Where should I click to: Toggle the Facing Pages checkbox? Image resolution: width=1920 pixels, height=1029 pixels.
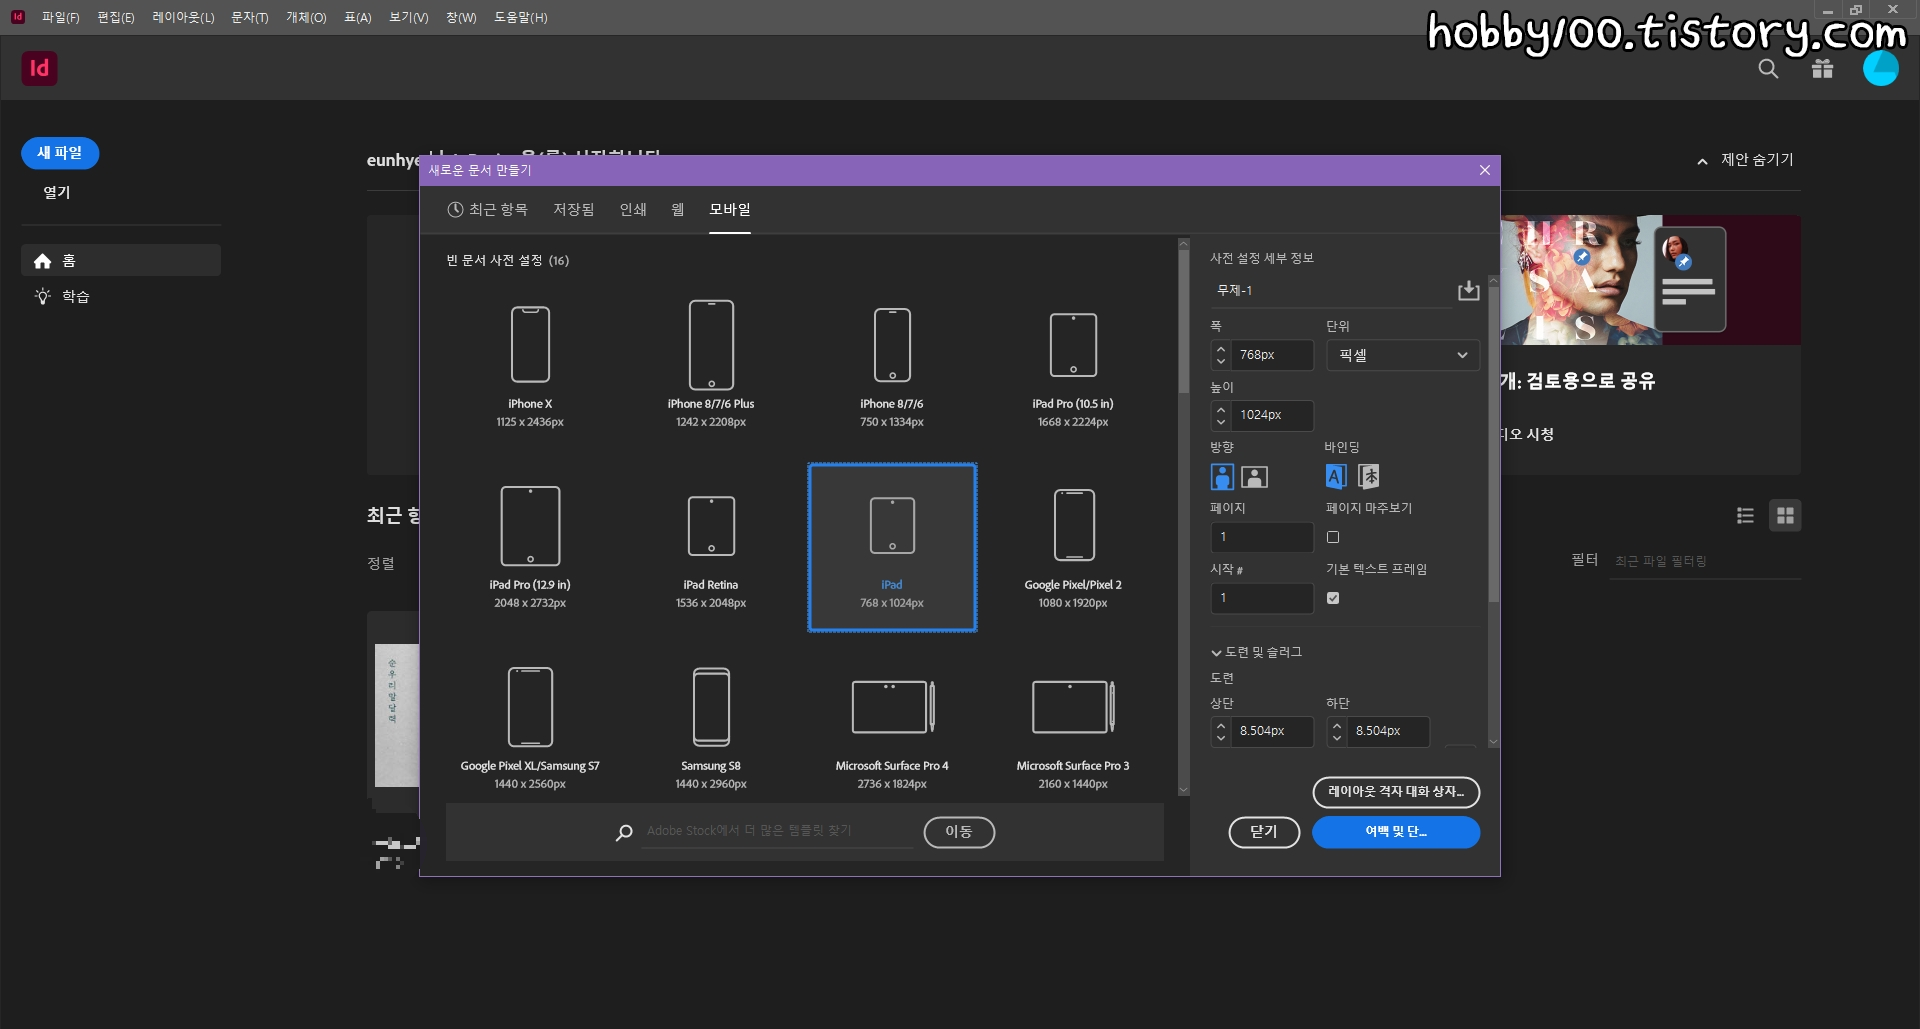pos(1333,537)
